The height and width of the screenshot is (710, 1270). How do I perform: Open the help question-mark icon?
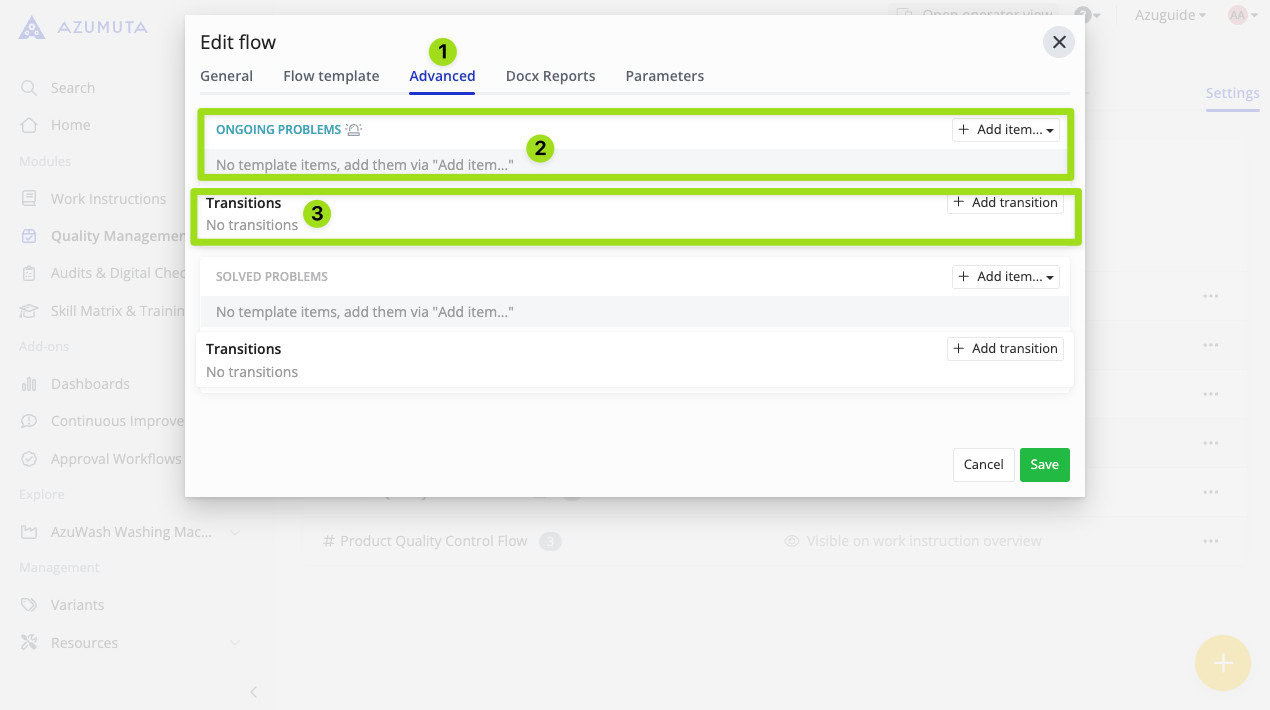coord(1086,13)
